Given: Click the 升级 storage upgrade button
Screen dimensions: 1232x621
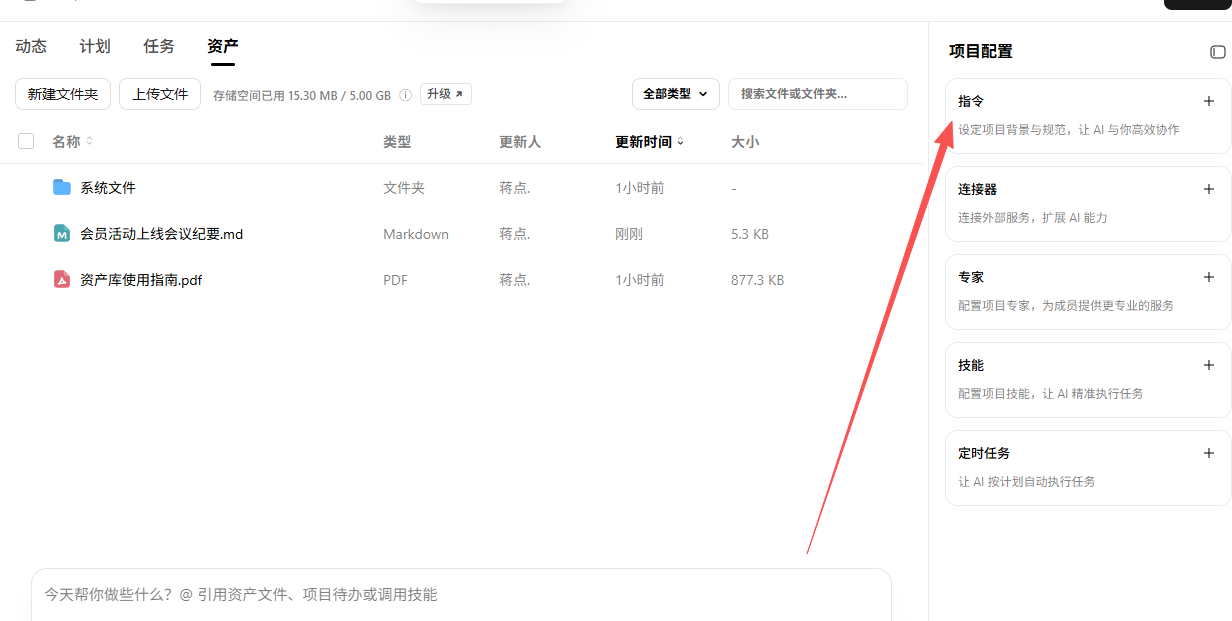Looking at the screenshot, I should tap(445, 94).
